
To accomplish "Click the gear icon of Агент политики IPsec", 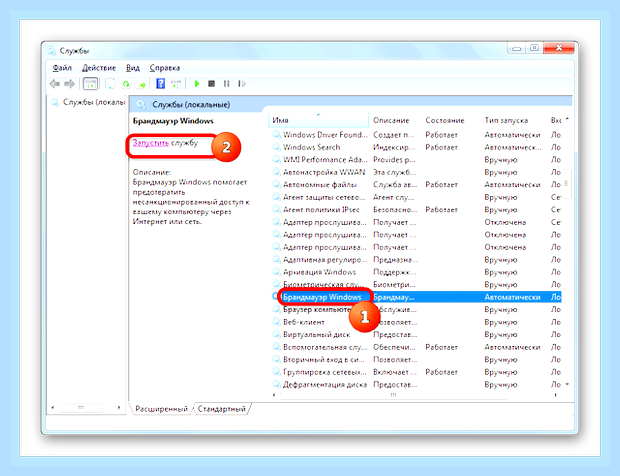I will click(x=276, y=210).
